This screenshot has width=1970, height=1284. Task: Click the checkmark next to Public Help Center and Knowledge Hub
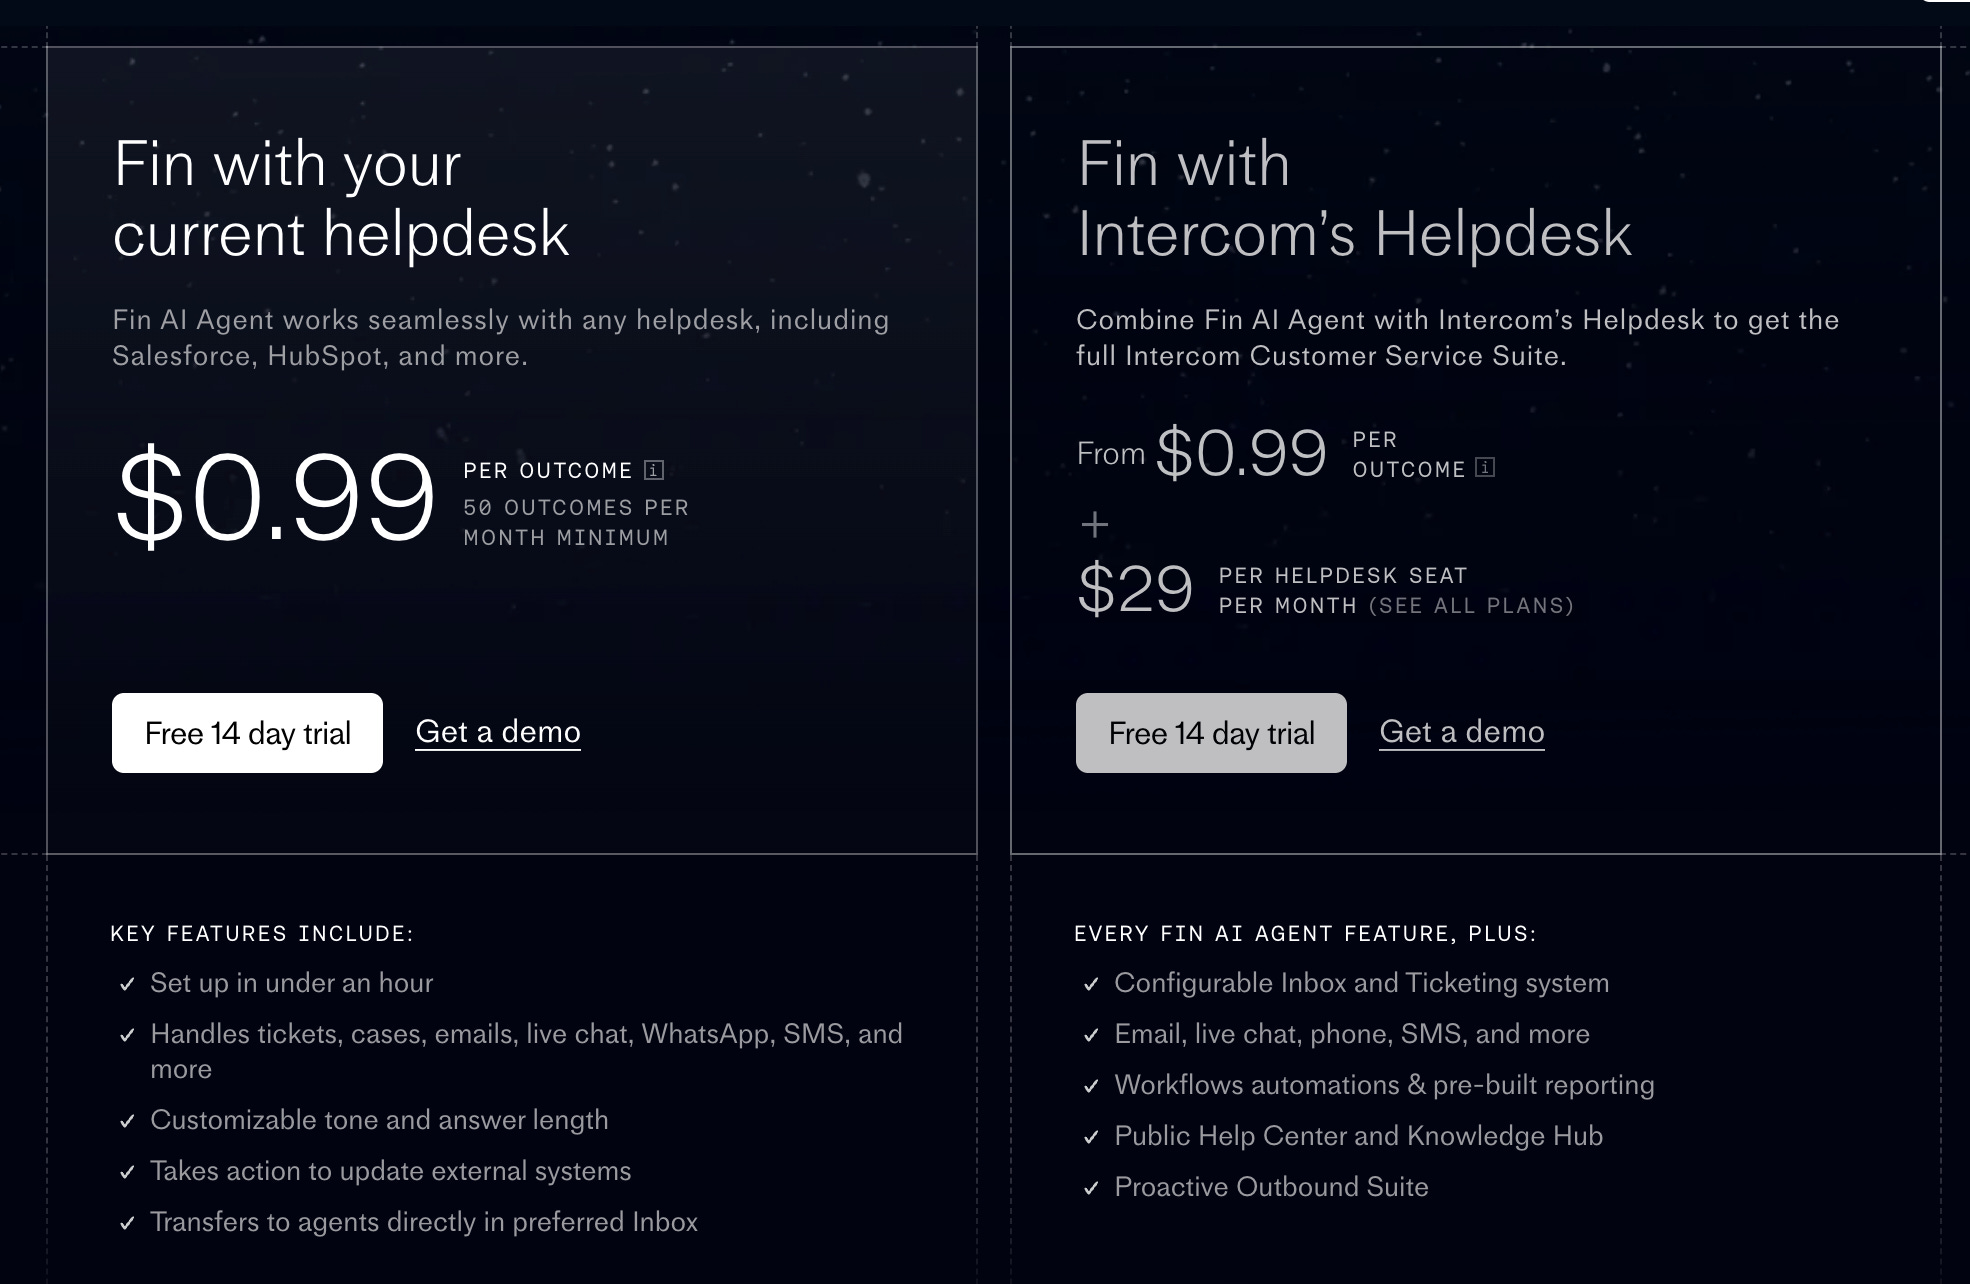[x=1091, y=1137]
